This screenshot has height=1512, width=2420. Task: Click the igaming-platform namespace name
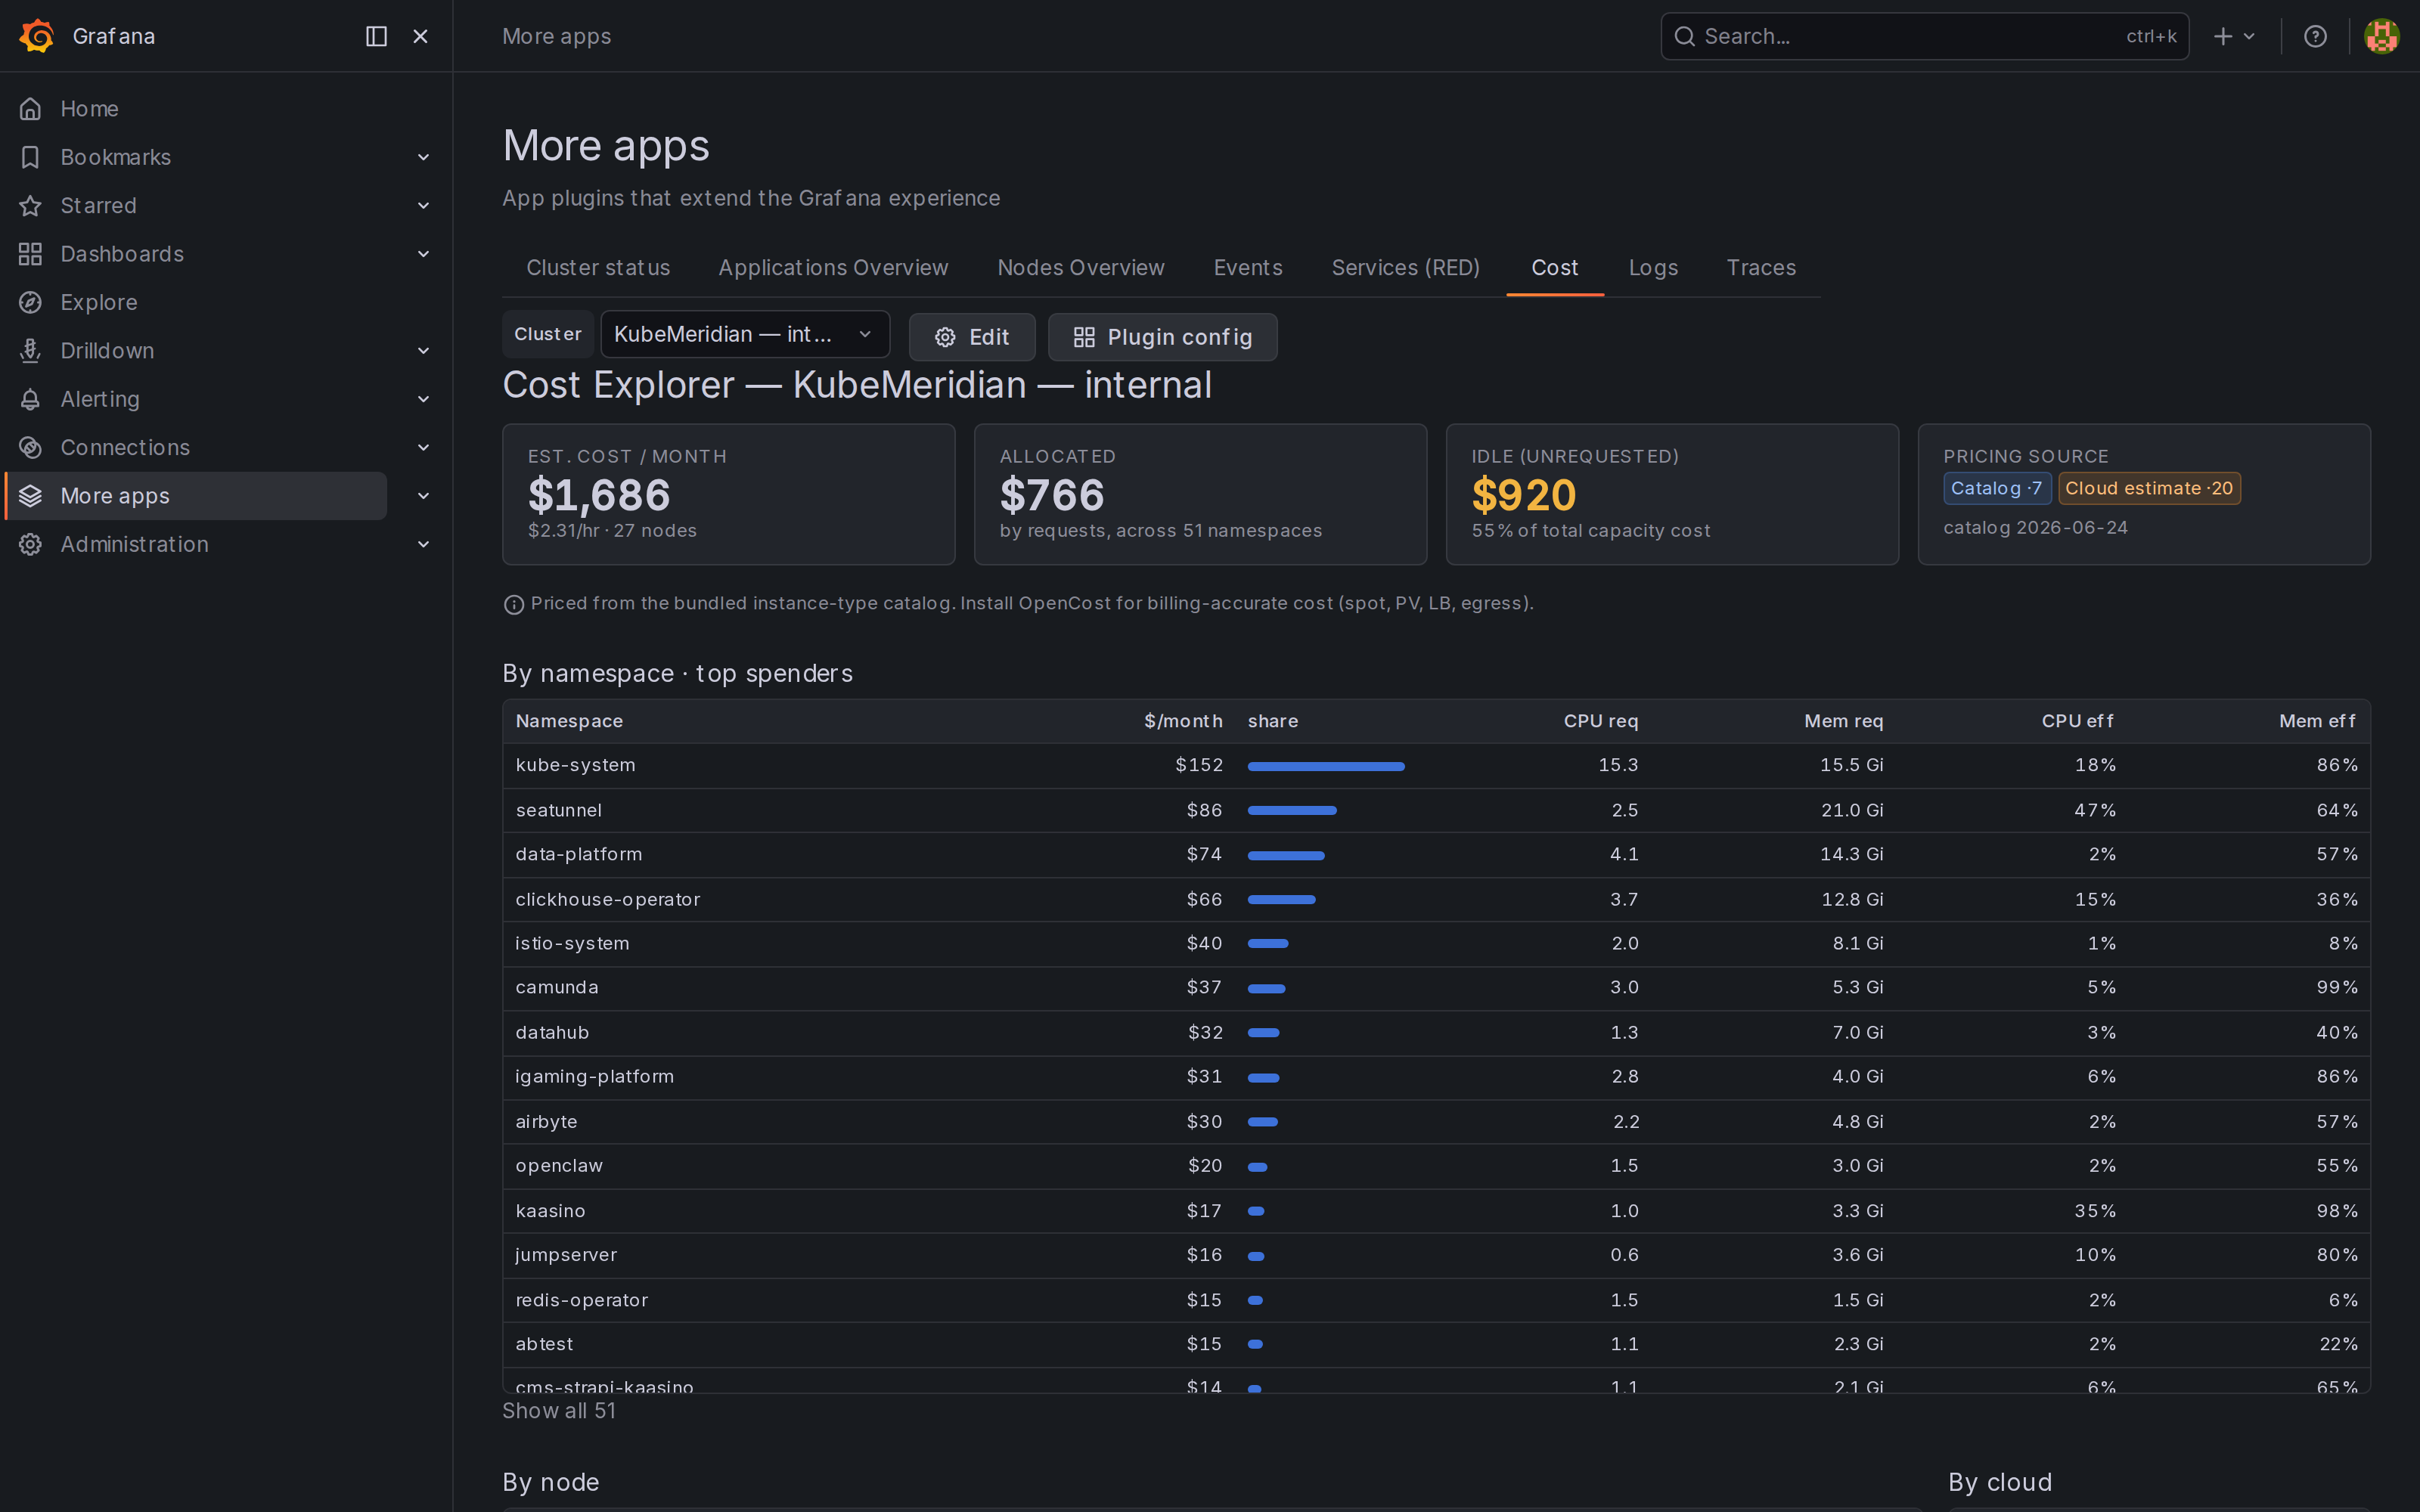click(595, 1076)
